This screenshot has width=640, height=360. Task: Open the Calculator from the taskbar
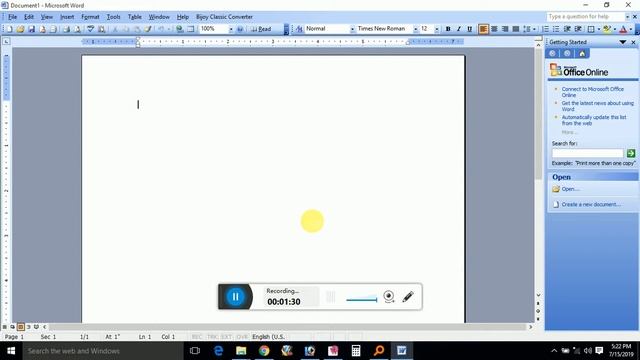(x=356, y=351)
